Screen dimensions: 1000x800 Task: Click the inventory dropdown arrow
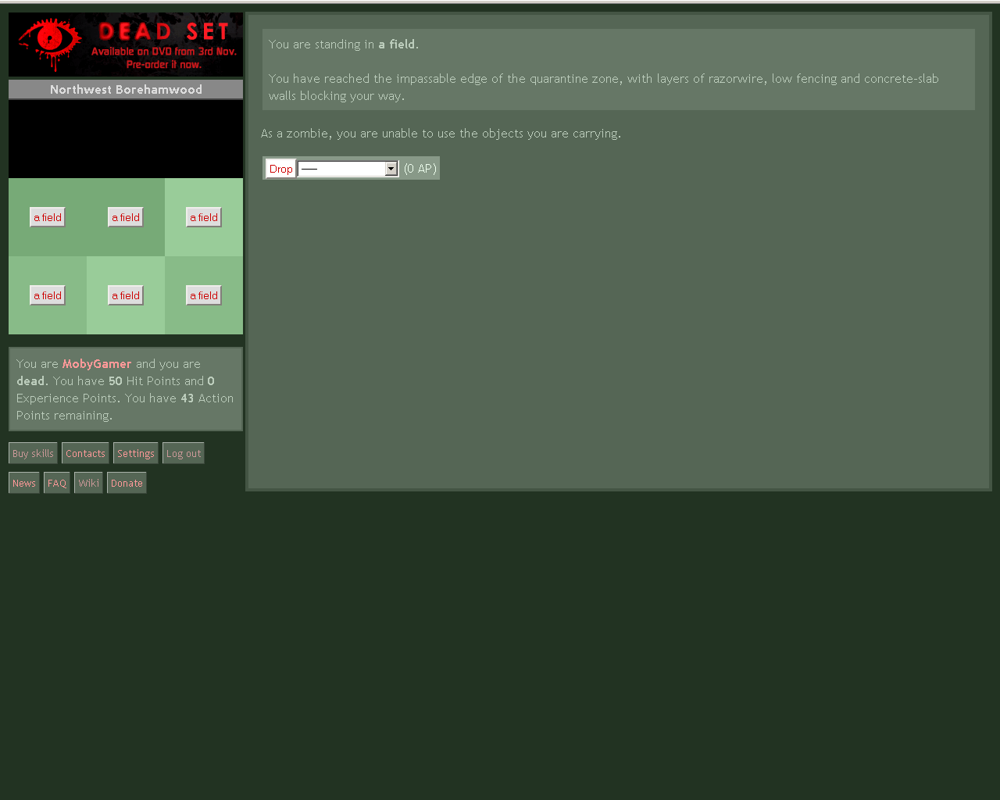click(x=390, y=168)
